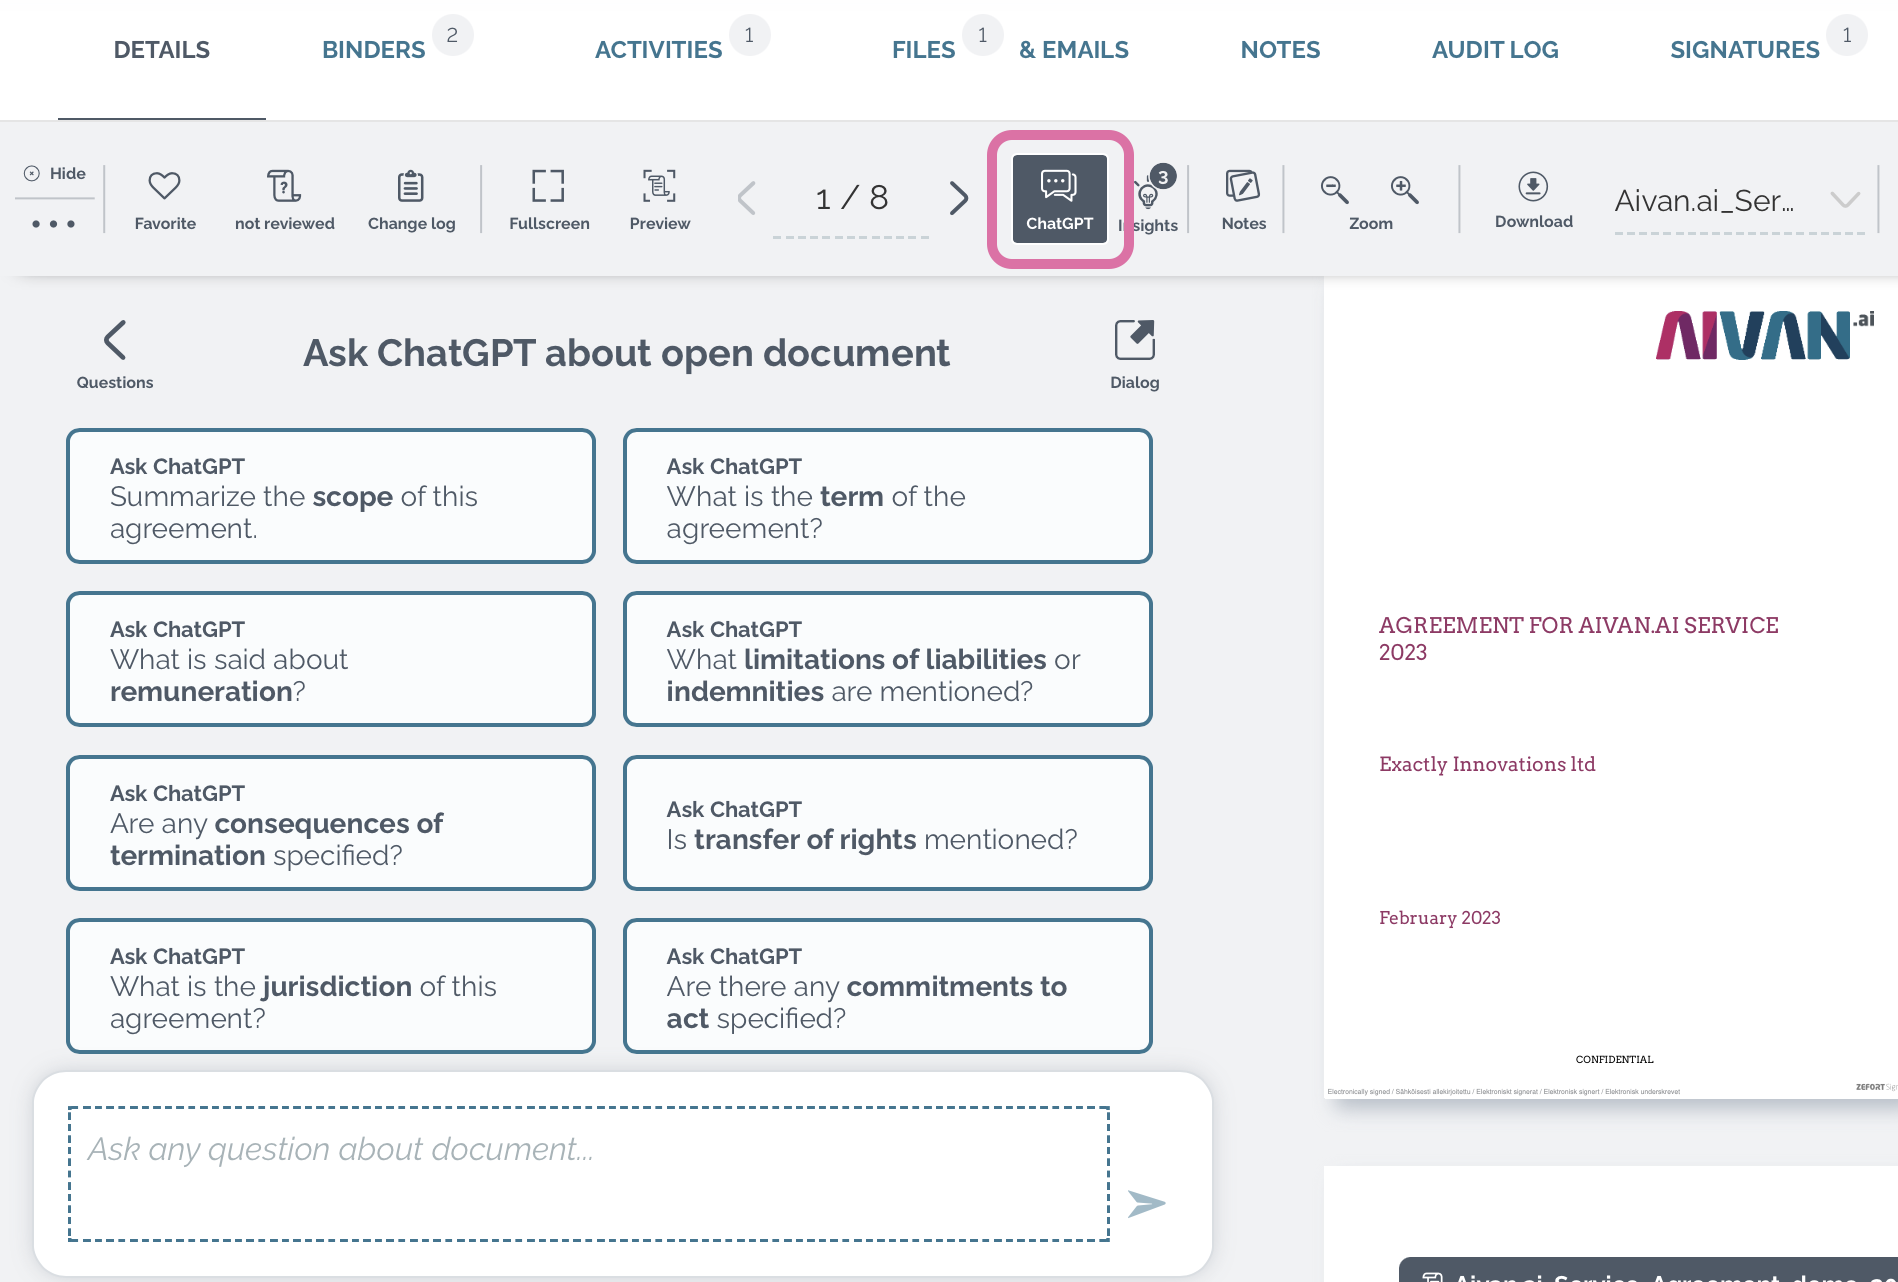Screen dimensions: 1898x1282
Task: Open the three-dot more options menu
Action: [54, 224]
